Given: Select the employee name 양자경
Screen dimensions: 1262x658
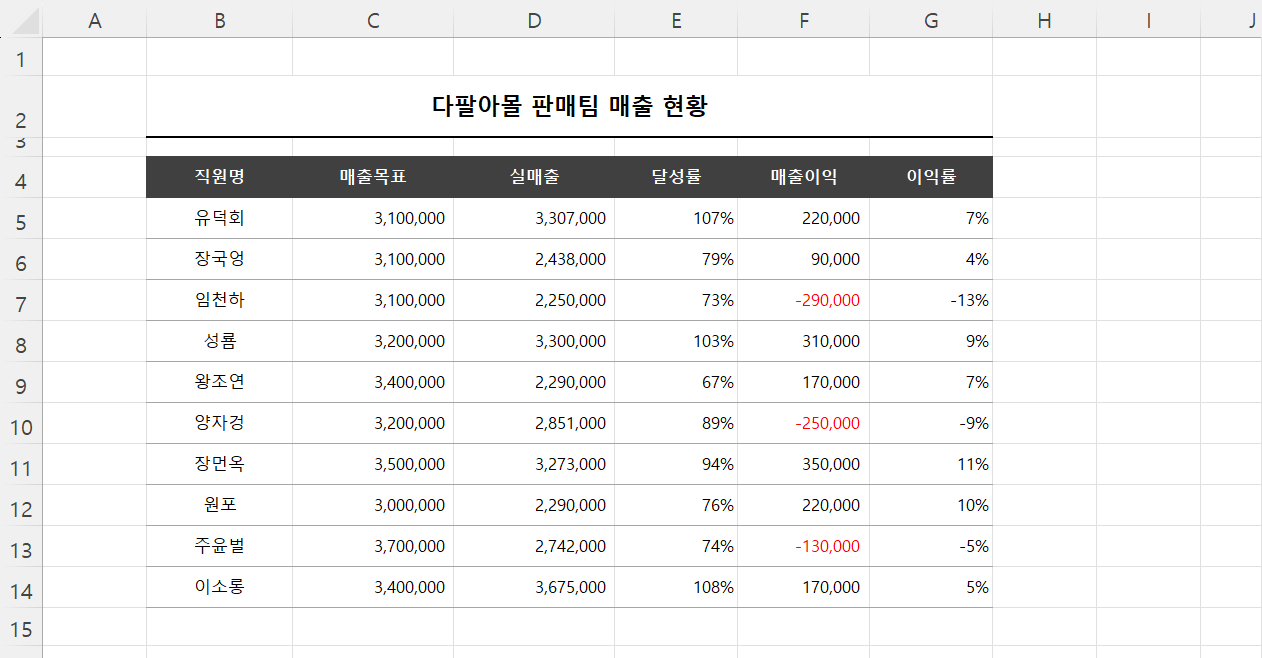Looking at the screenshot, I should point(219,423).
